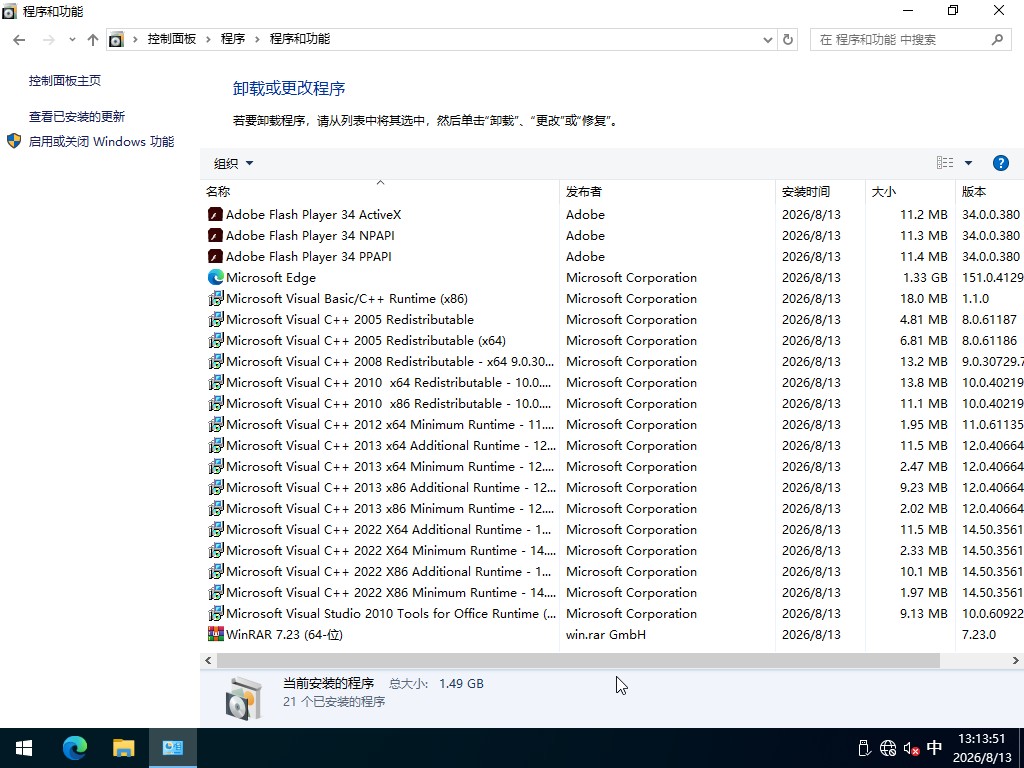Click 程序和功能 breadcrumb segment
The height and width of the screenshot is (768, 1024).
tap(300, 39)
